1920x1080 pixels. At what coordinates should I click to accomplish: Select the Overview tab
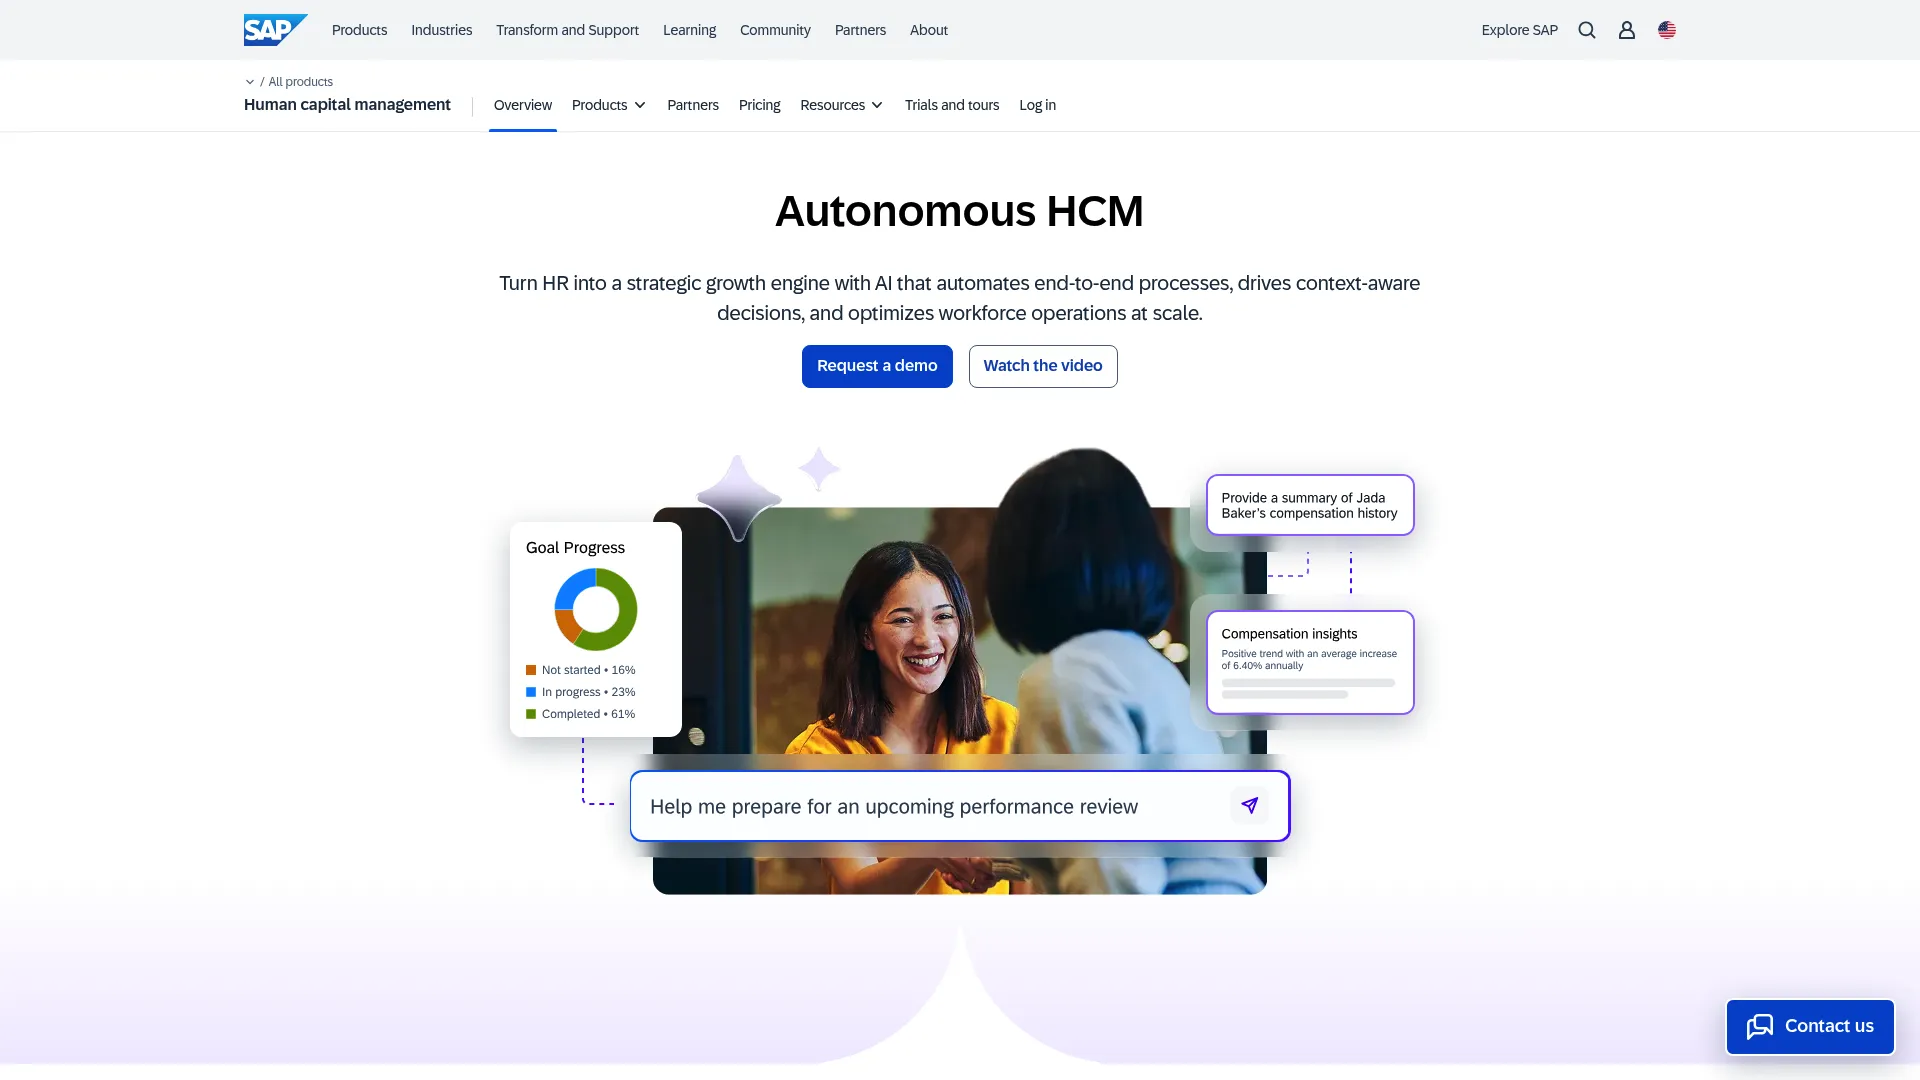(522, 105)
